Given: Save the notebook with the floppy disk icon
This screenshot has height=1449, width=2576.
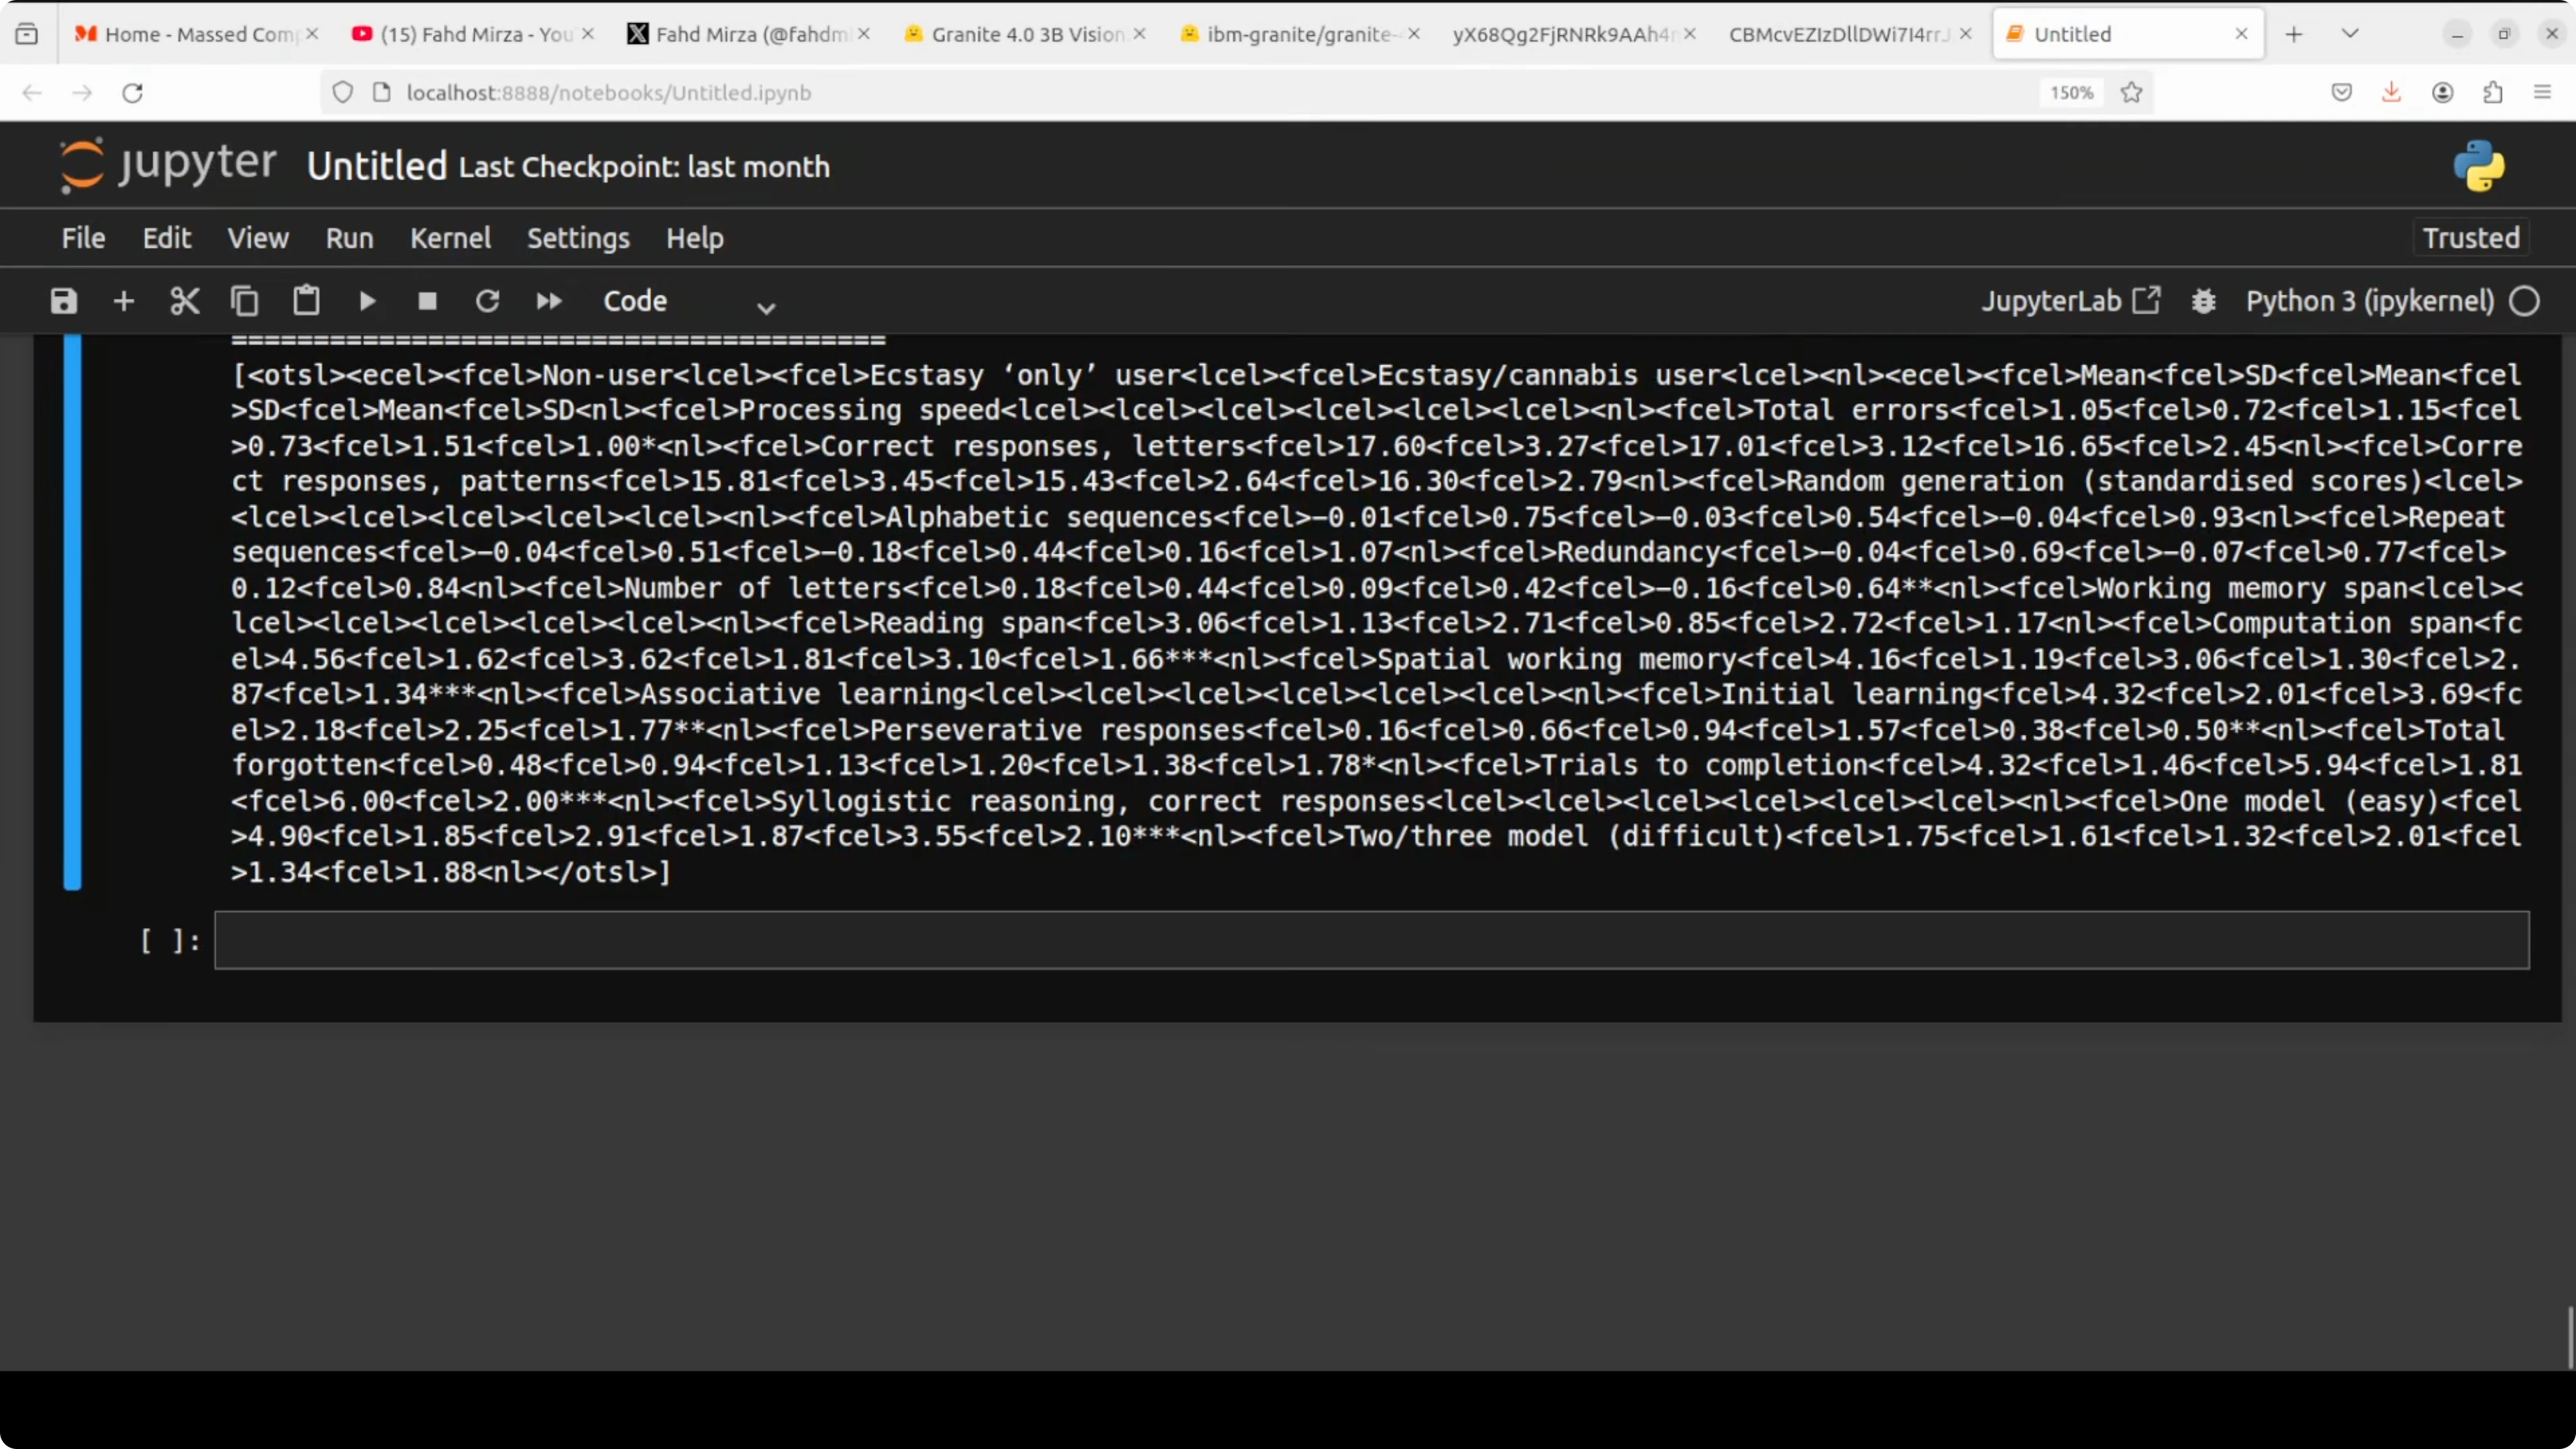Looking at the screenshot, I should point(64,301).
